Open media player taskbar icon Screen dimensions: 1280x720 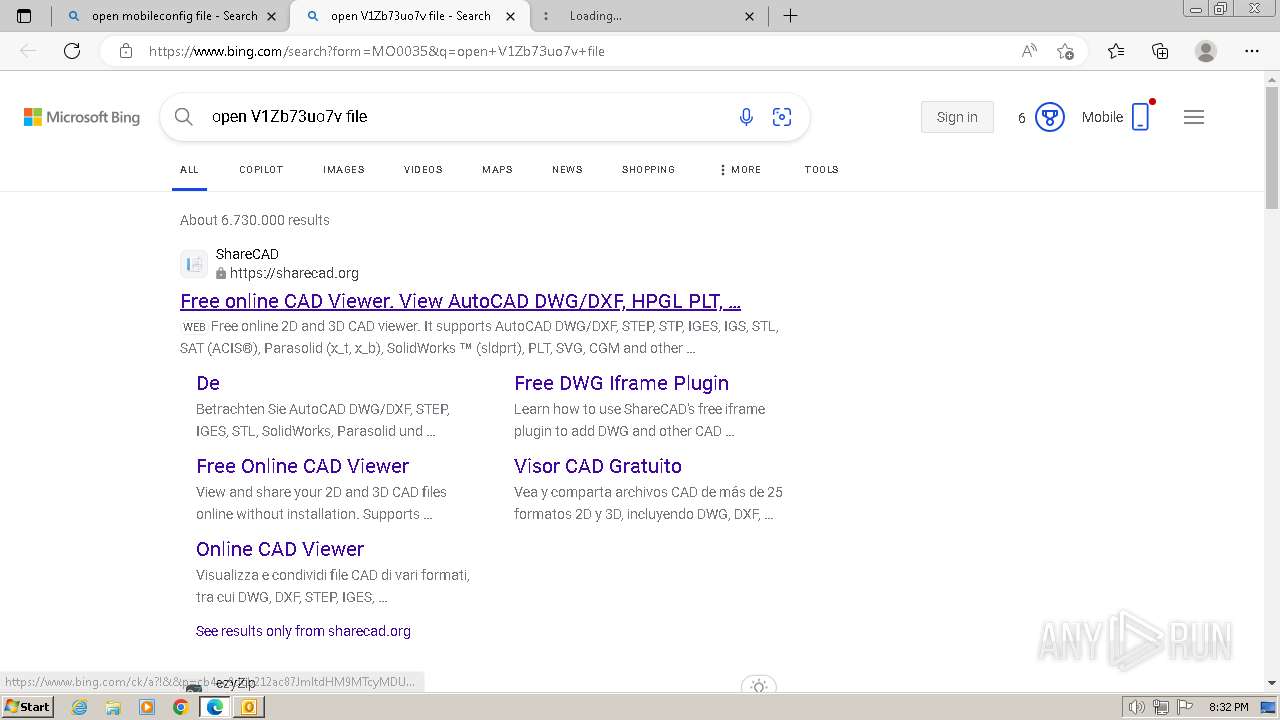coord(147,707)
